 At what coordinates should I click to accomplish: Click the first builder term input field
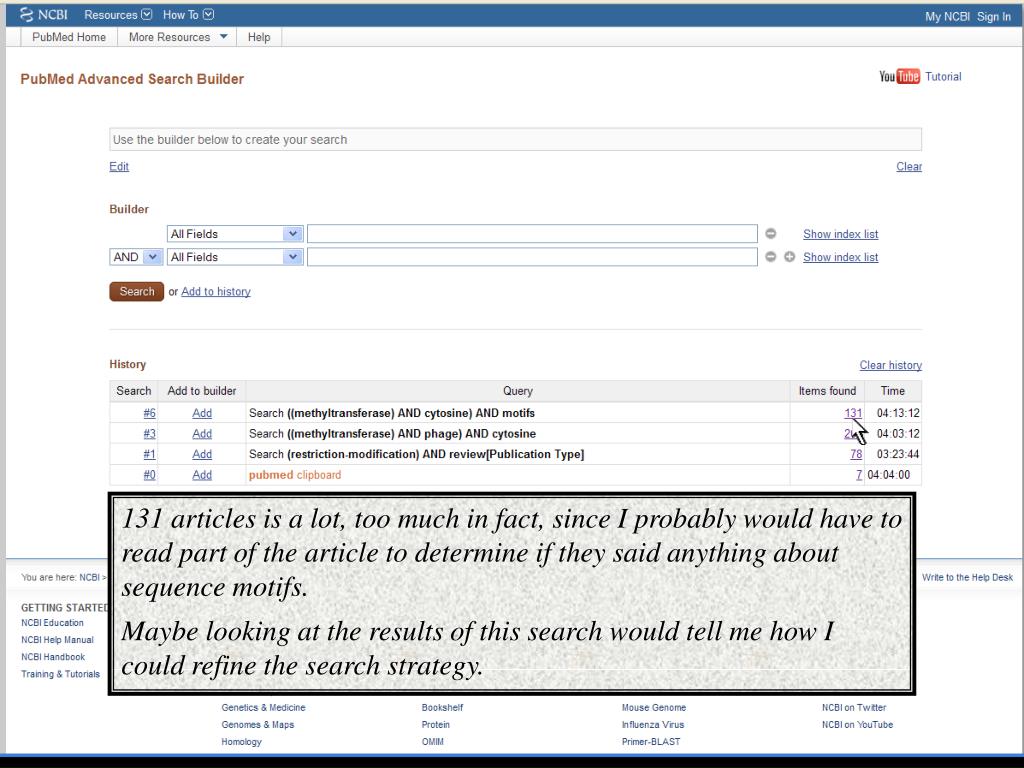click(x=532, y=234)
